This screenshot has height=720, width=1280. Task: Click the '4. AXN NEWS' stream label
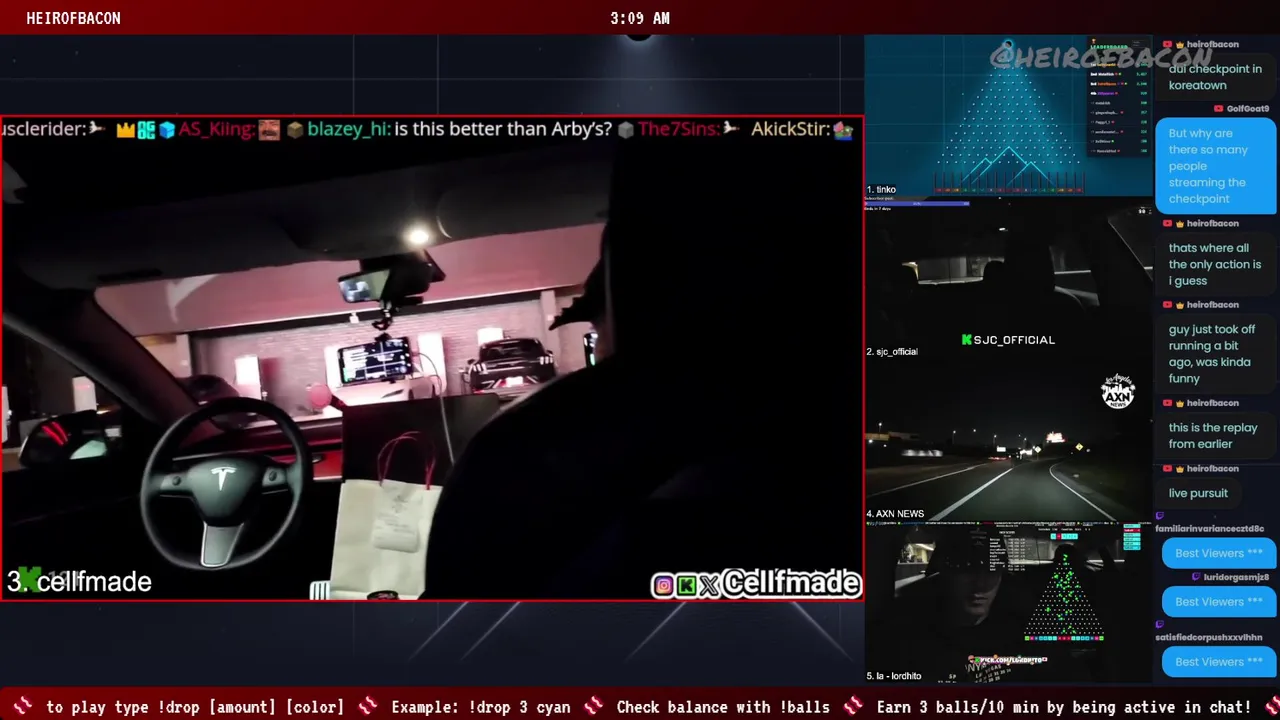click(x=895, y=514)
